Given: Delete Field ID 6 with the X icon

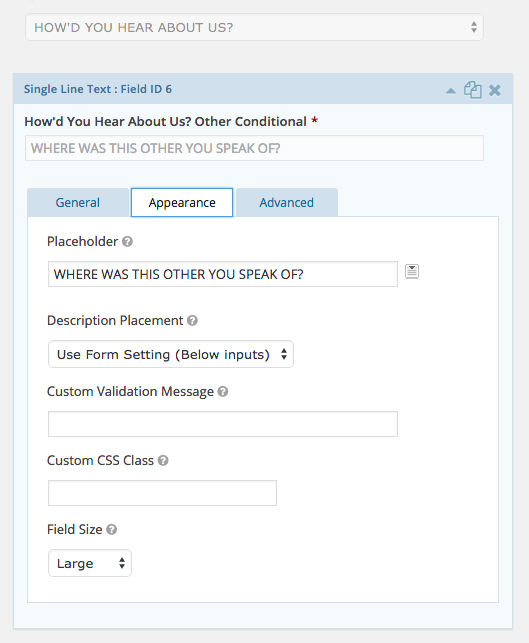Looking at the screenshot, I should pos(495,90).
